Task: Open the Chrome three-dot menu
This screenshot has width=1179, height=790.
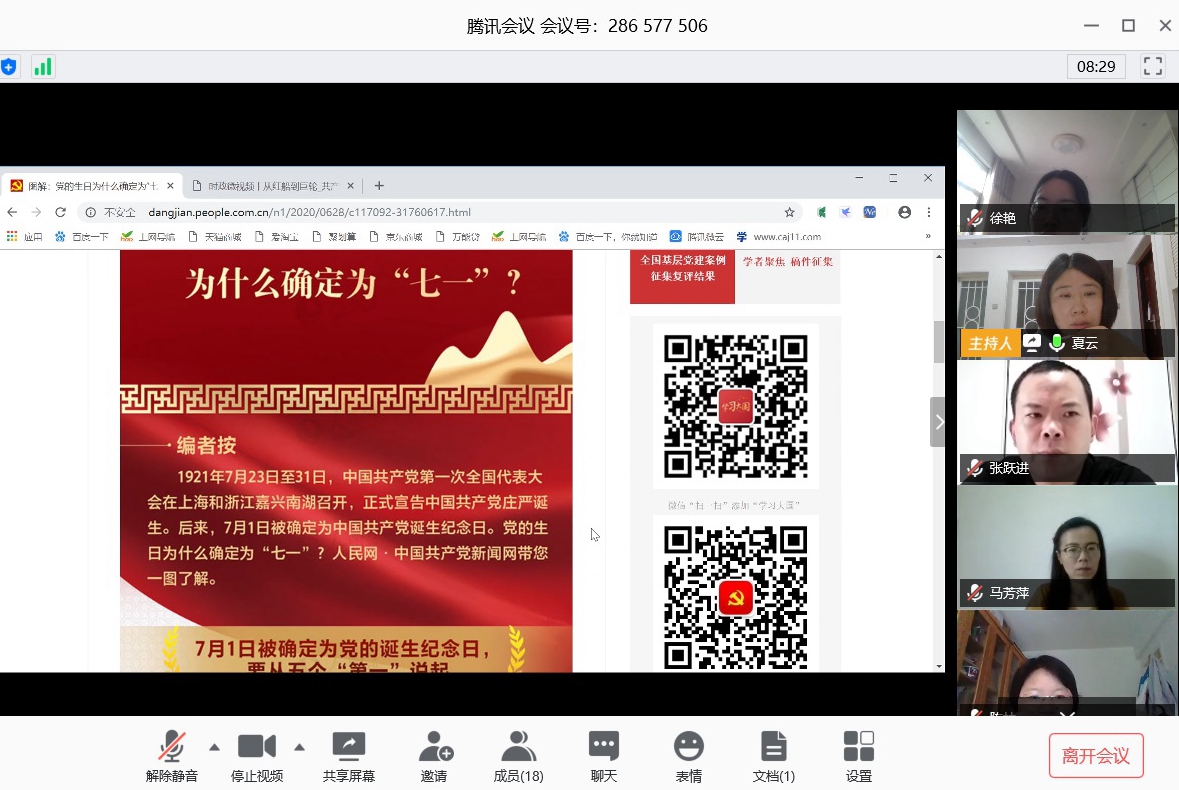Action: point(929,213)
